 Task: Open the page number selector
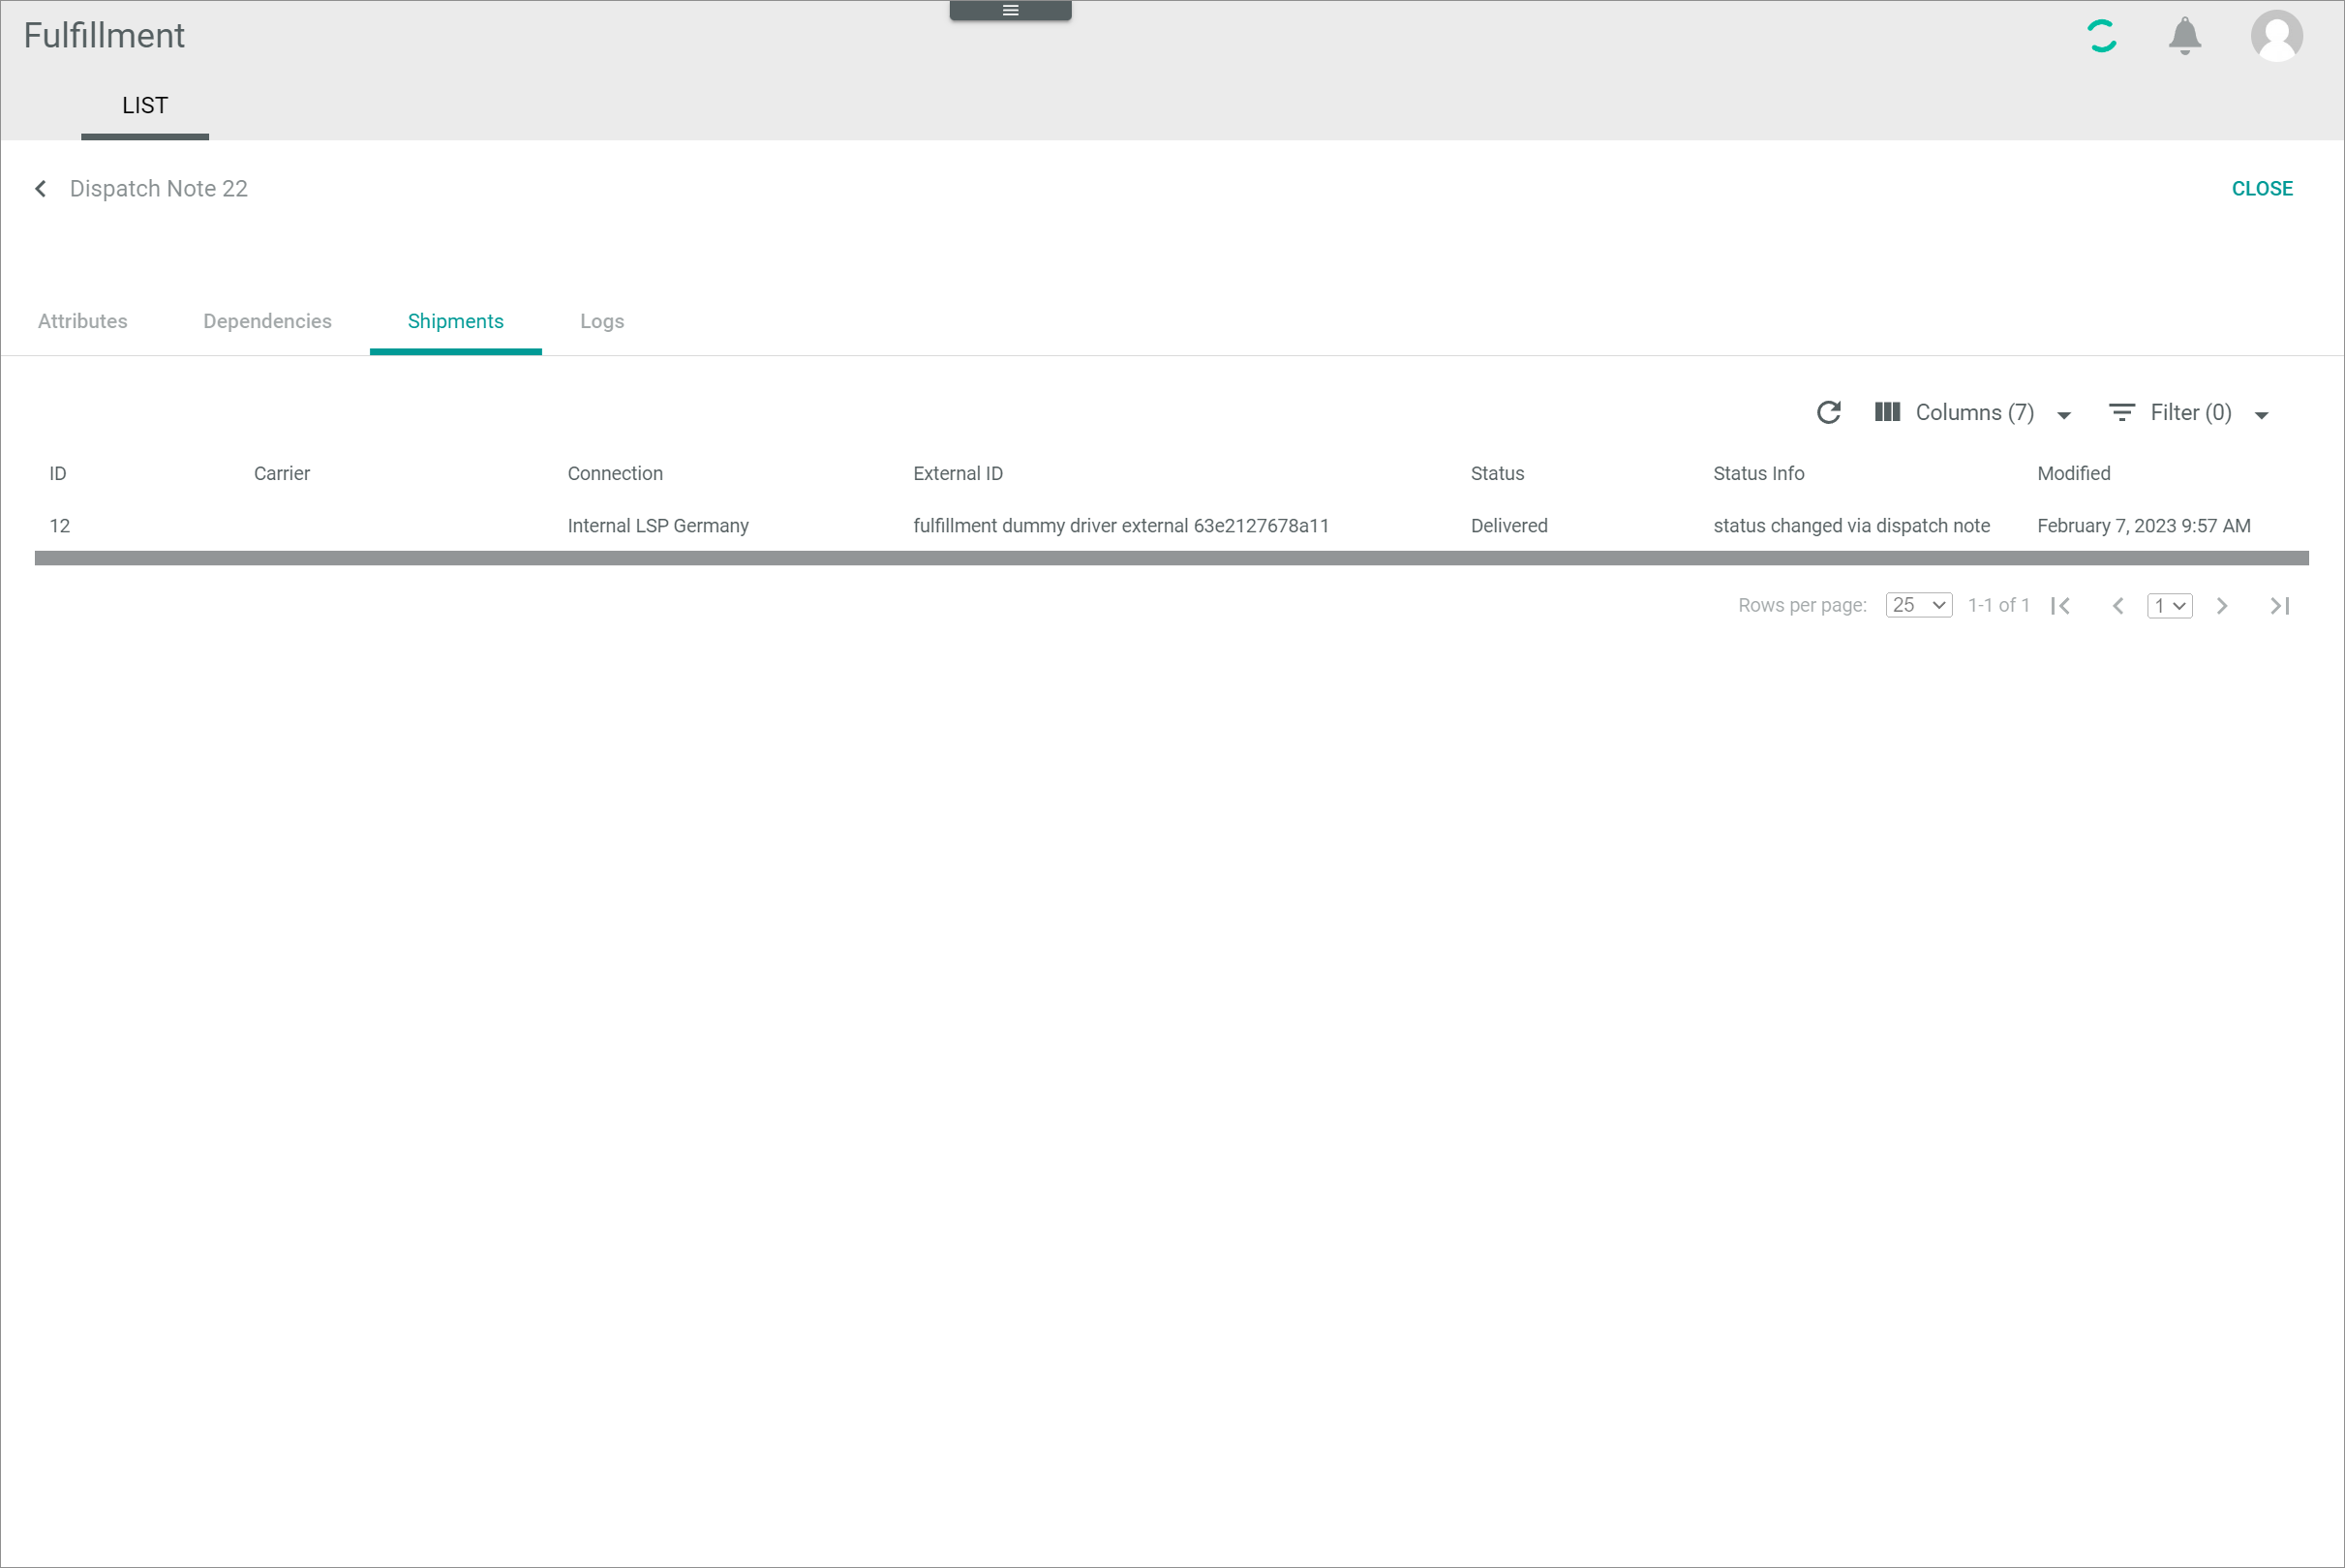click(x=2169, y=606)
